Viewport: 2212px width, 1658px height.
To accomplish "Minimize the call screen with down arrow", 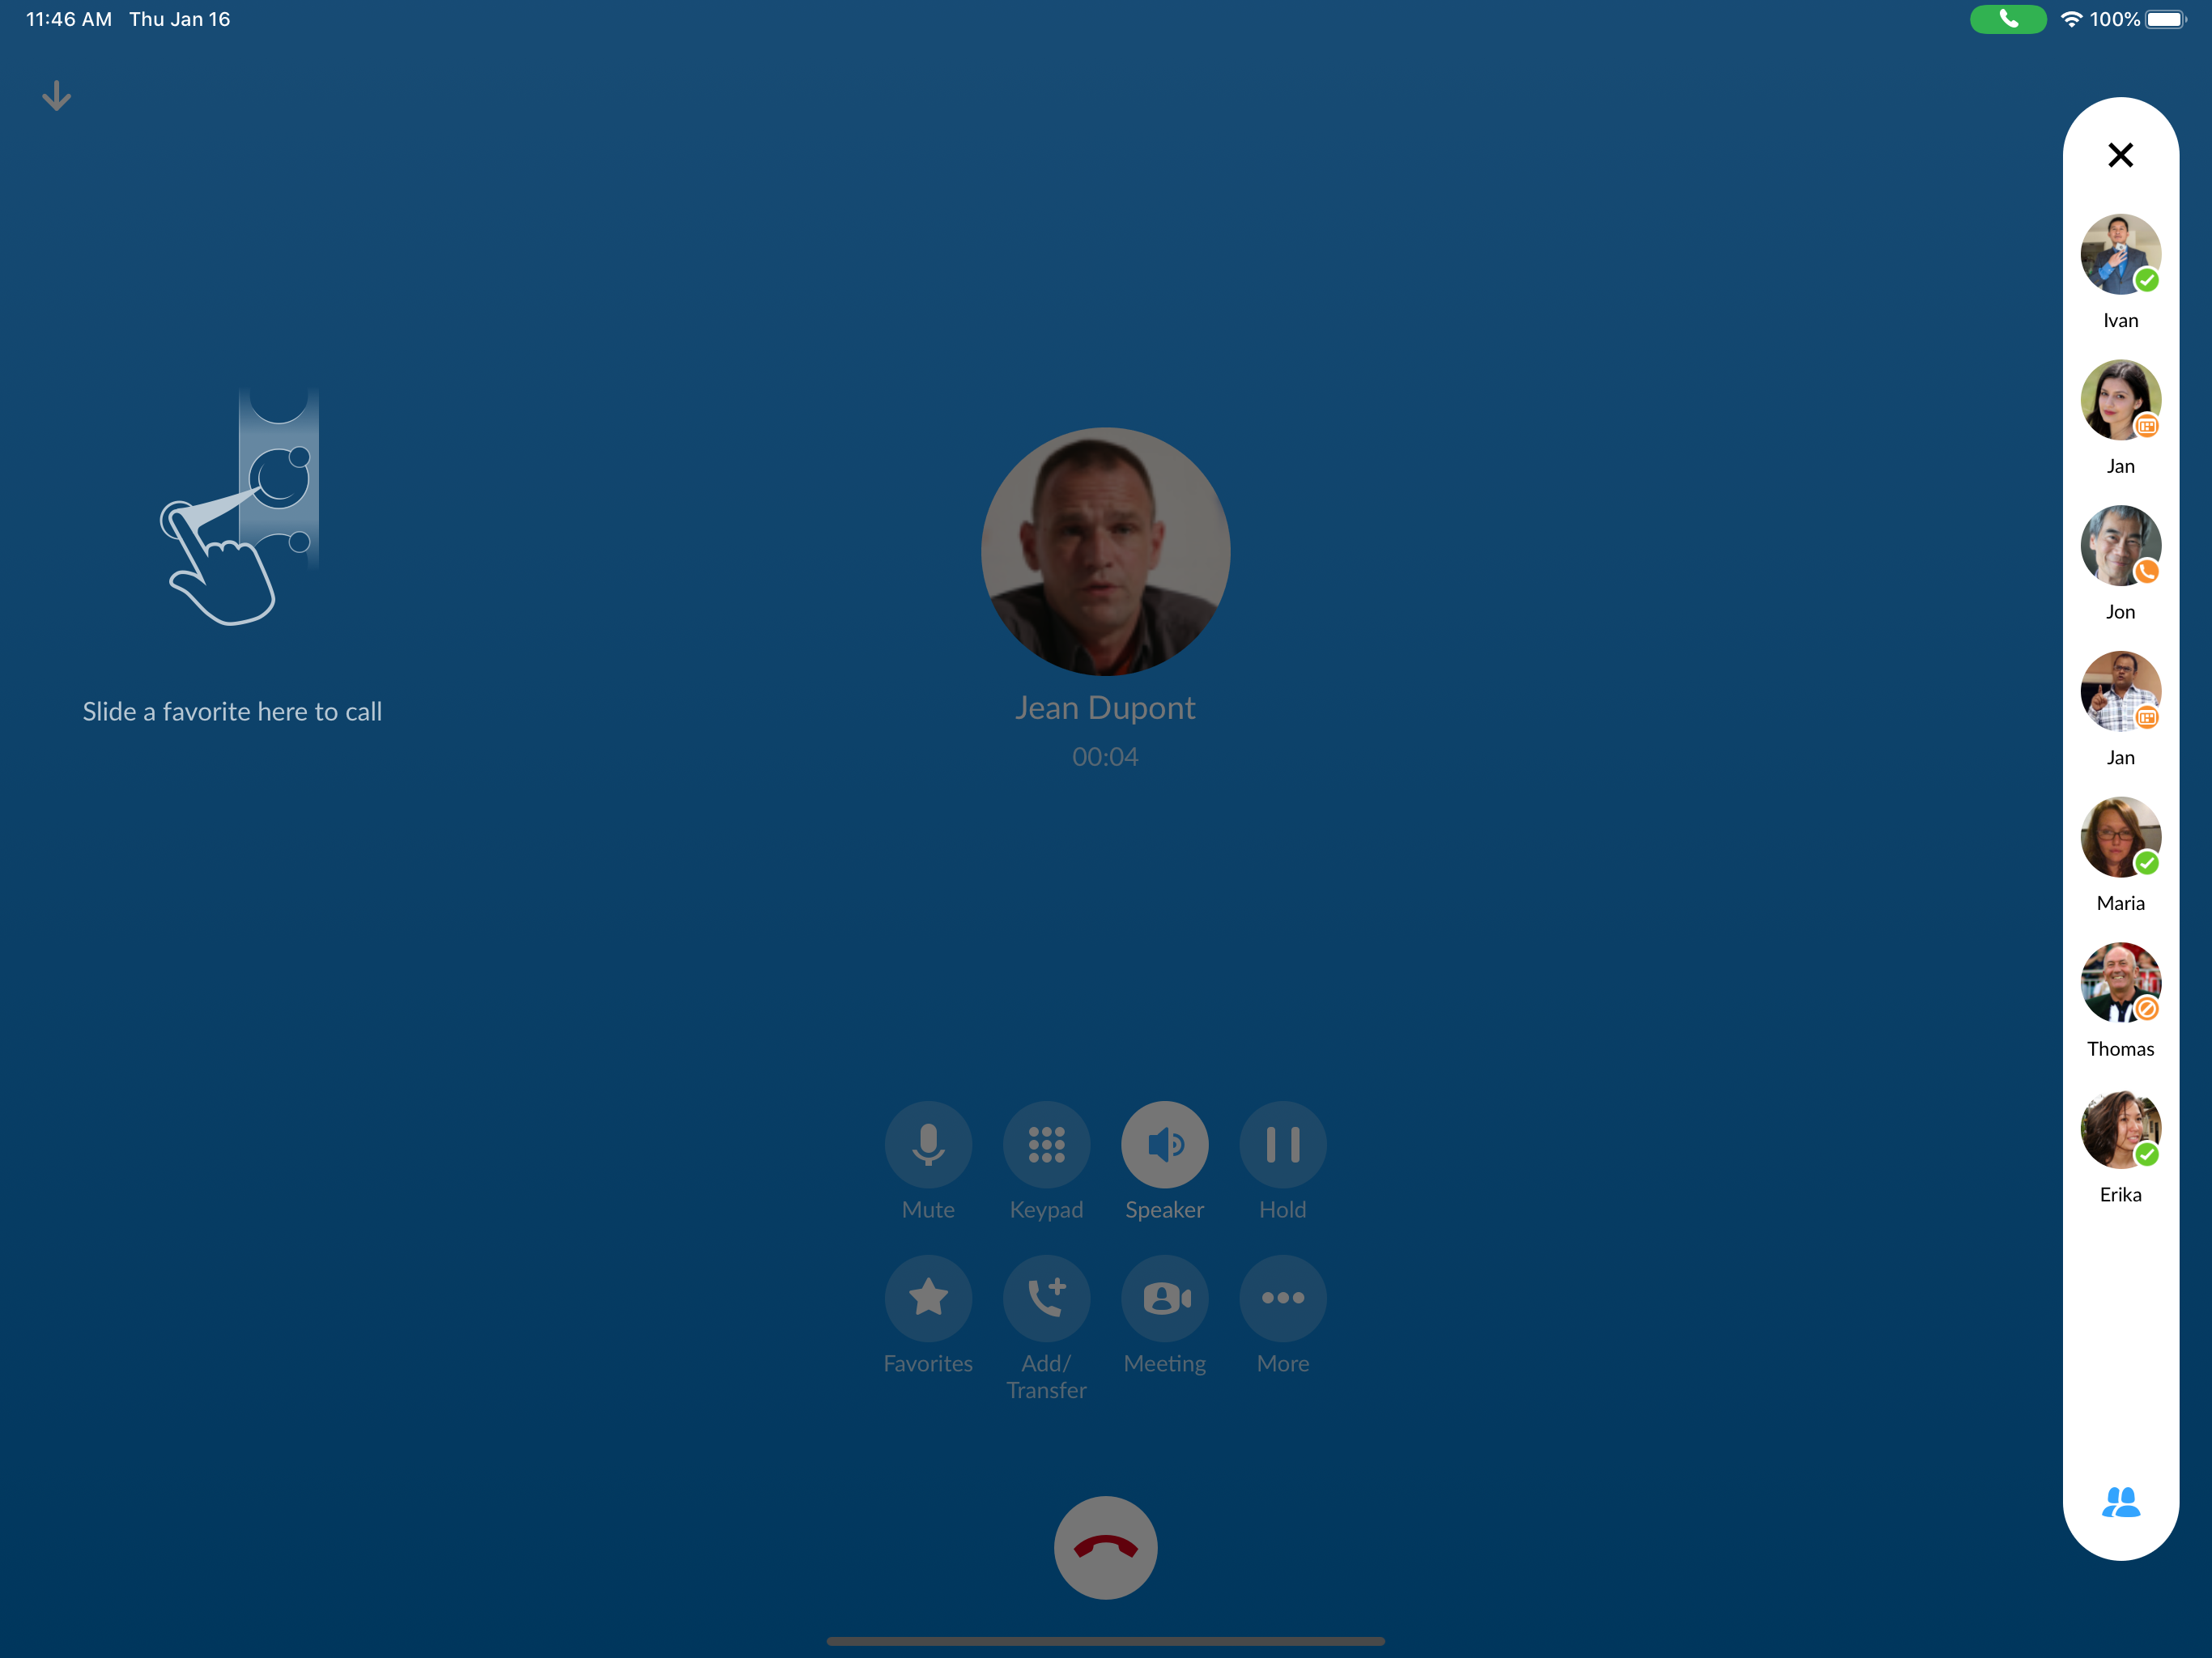I will [x=56, y=96].
